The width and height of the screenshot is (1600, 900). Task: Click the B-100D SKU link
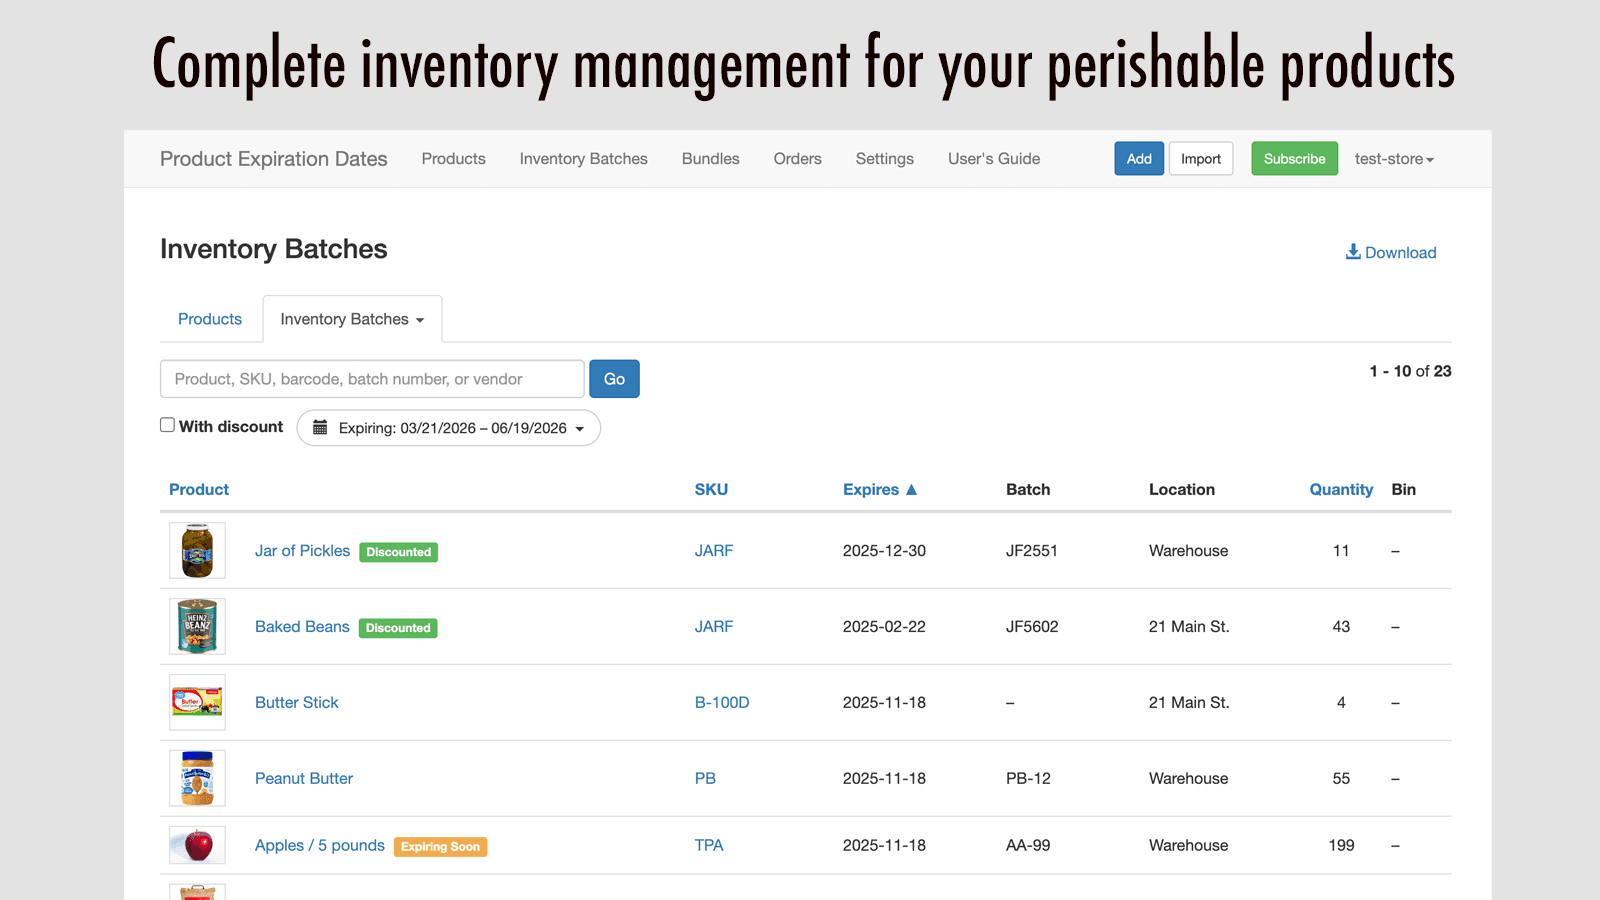[x=722, y=703]
